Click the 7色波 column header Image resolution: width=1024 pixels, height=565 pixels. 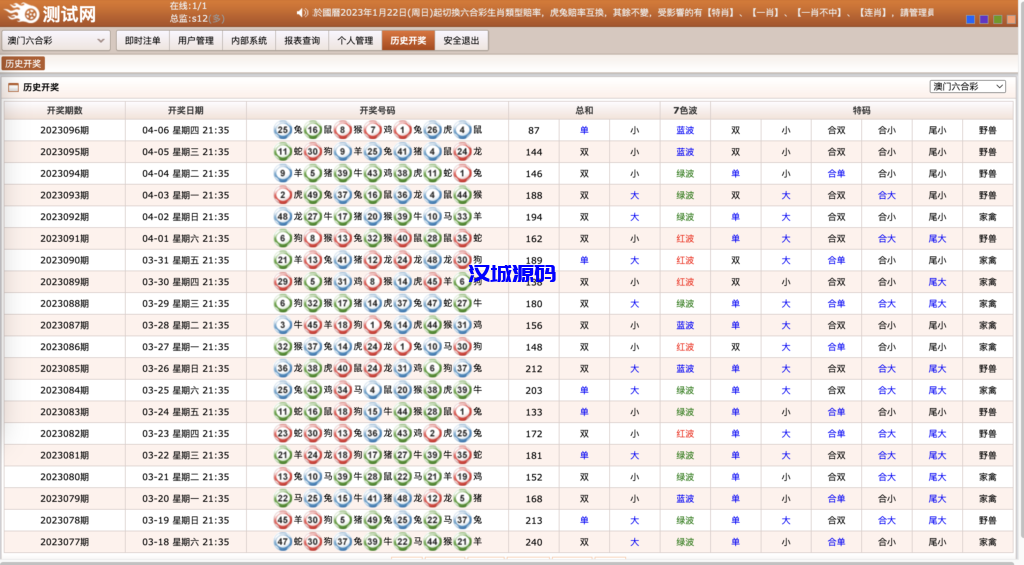click(x=685, y=110)
